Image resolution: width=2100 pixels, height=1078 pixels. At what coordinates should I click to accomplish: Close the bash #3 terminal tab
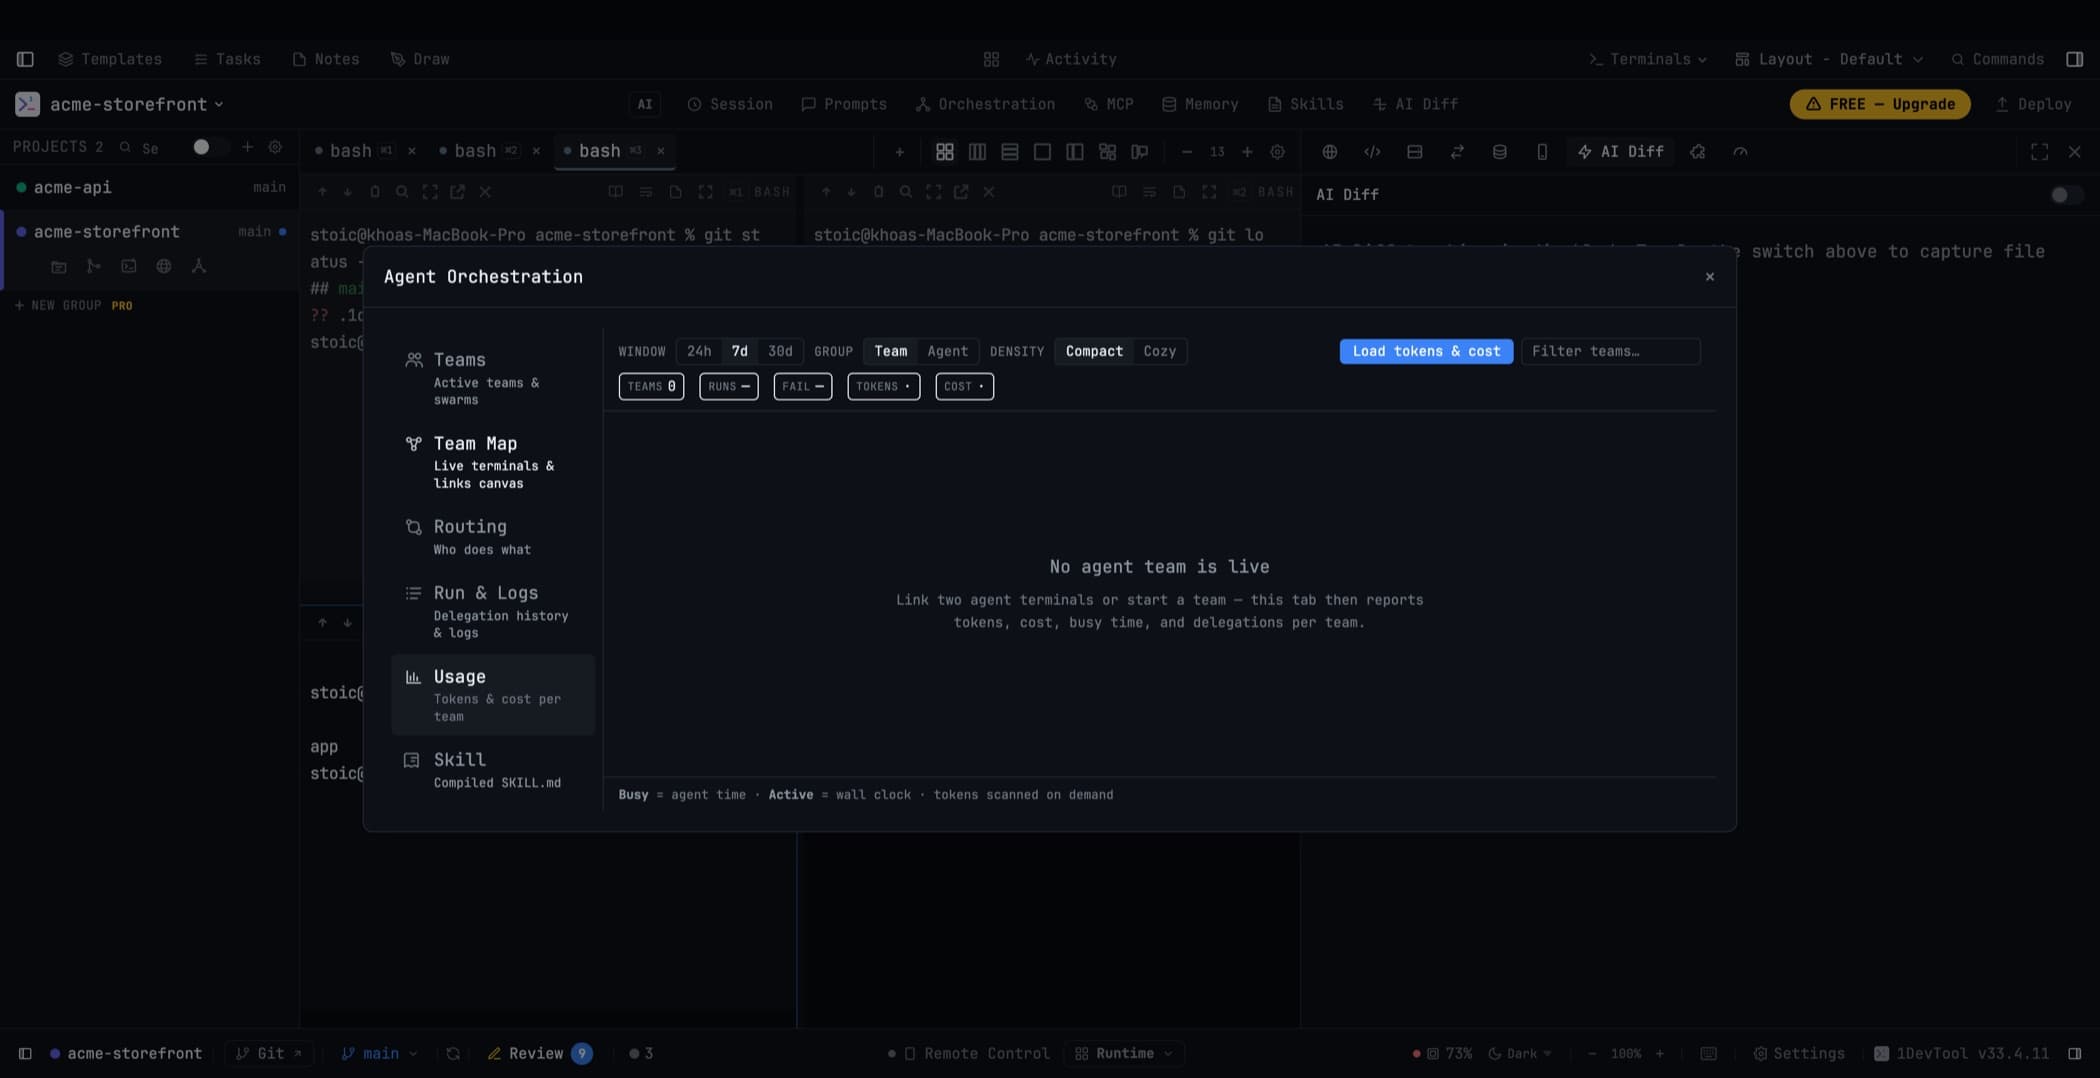click(x=660, y=151)
